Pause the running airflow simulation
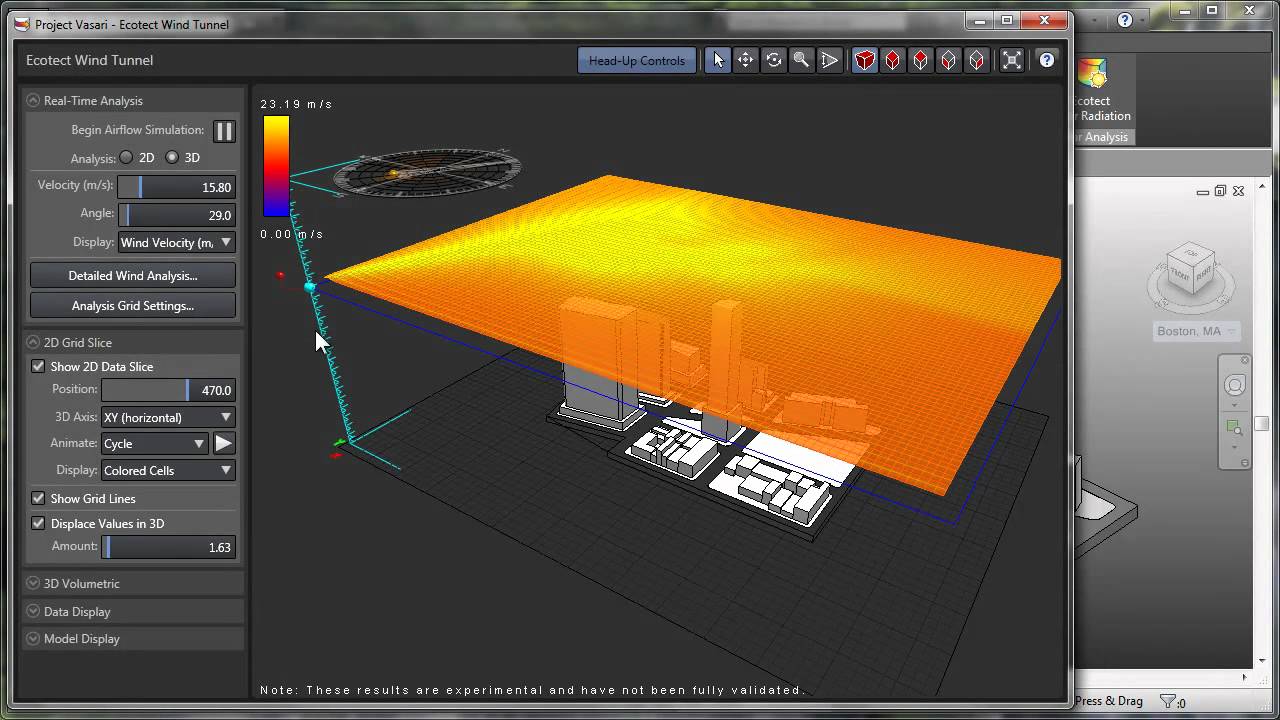The width and height of the screenshot is (1280, 720). (x=224, y=130)
